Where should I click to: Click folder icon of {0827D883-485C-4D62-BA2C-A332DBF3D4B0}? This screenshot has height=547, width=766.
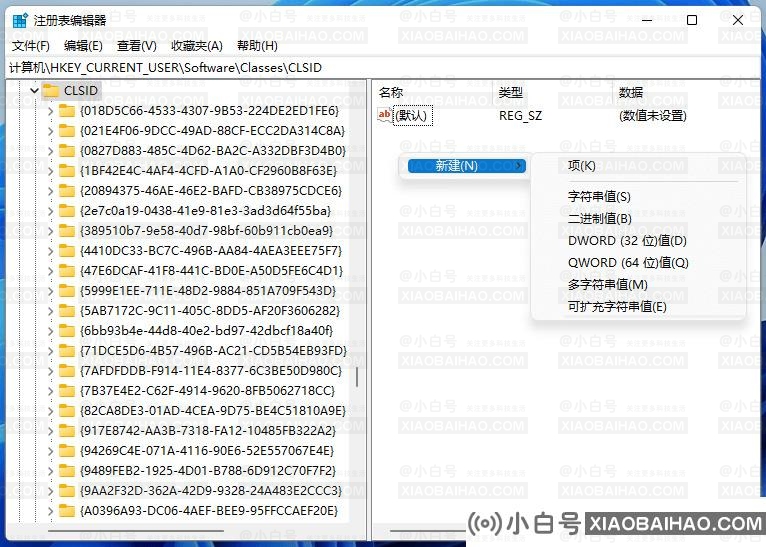(x=67, y=151)
